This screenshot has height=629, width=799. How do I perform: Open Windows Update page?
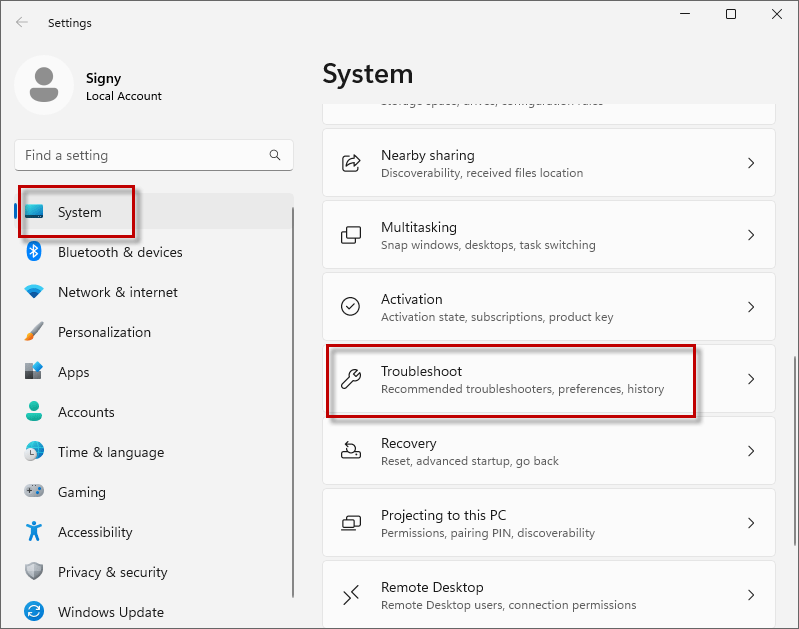(153, 612)
